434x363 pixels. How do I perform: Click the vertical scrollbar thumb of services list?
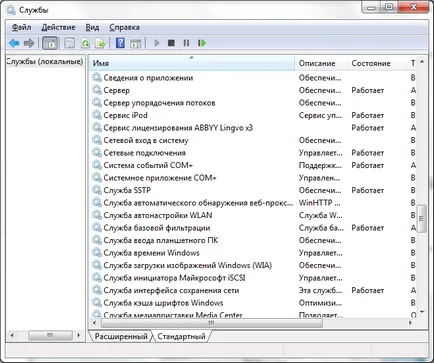pos(422,219)
